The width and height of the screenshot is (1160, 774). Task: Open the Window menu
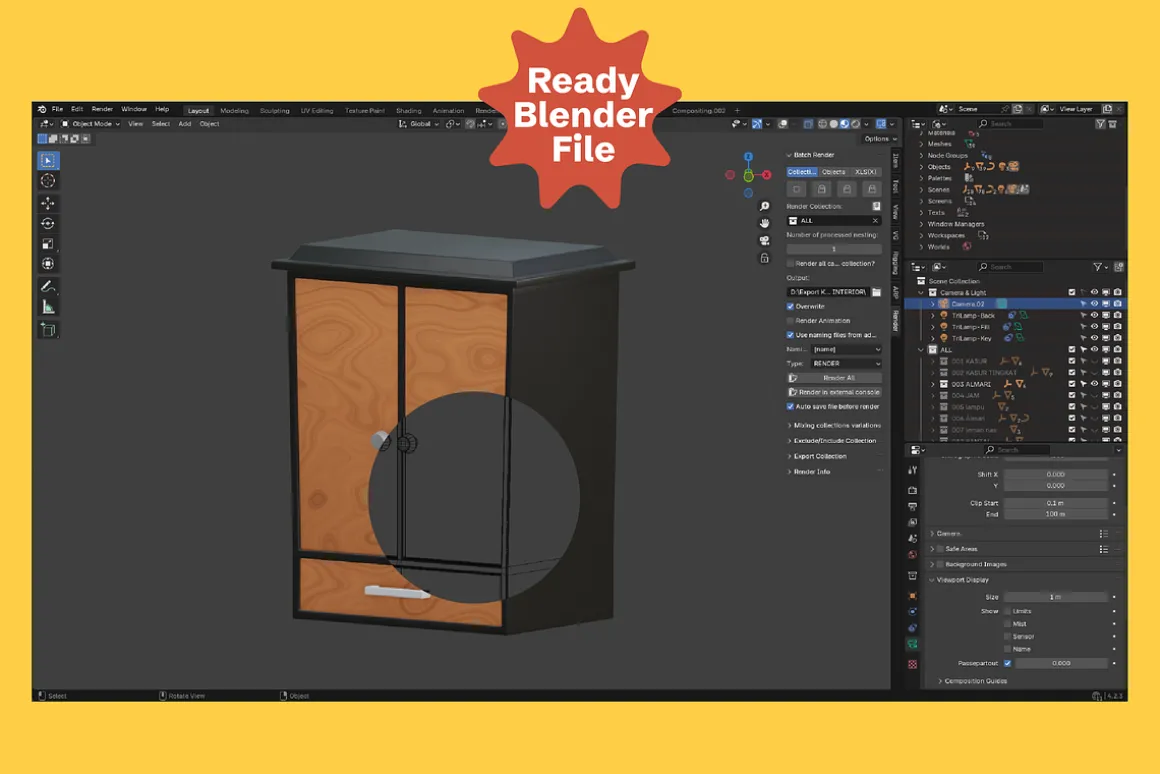point(134,109)
